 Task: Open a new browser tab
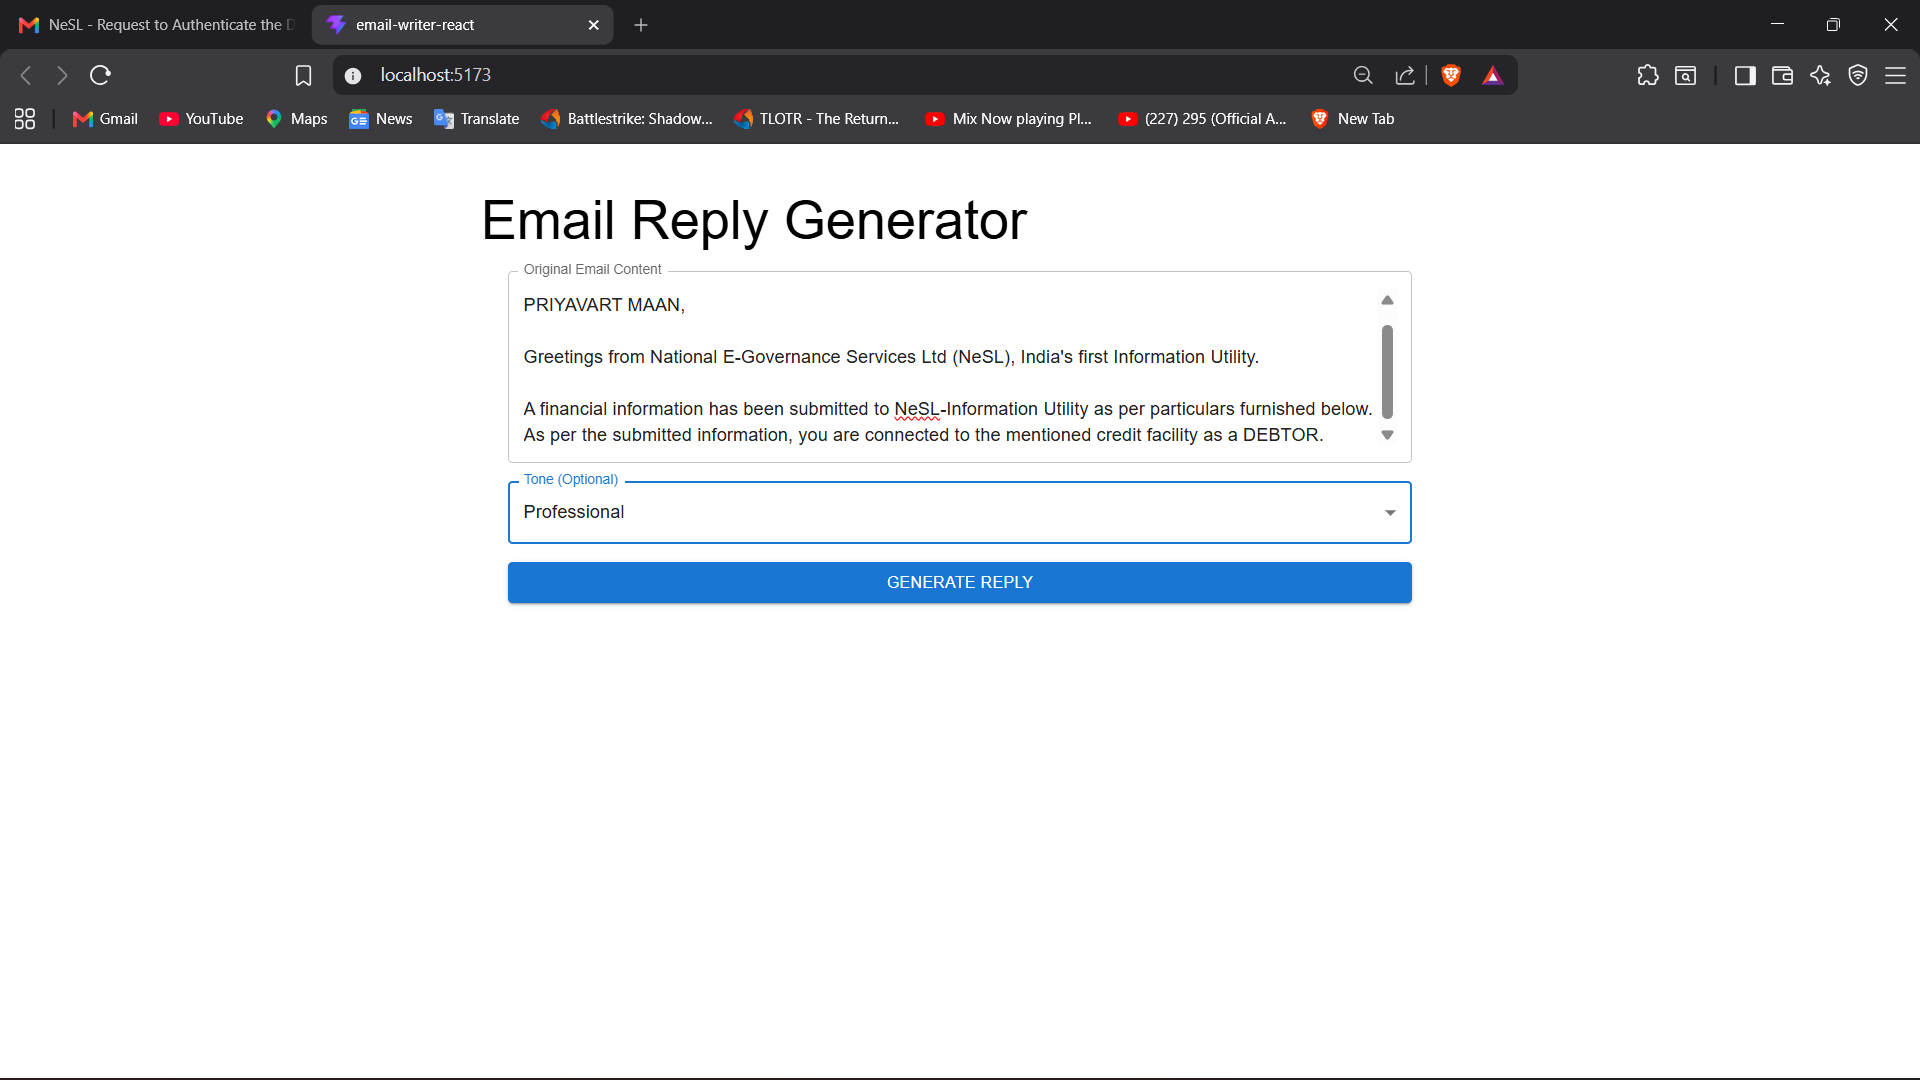641,25
